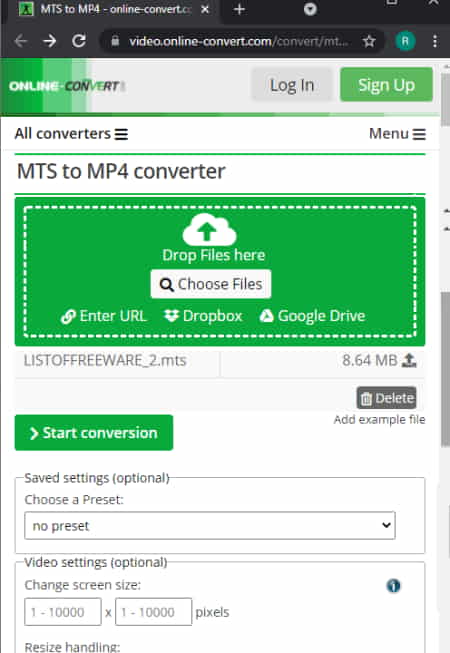The image size is (450, 653).
Task: Choose the Google Drive upload option
Action: coord(312,316)
